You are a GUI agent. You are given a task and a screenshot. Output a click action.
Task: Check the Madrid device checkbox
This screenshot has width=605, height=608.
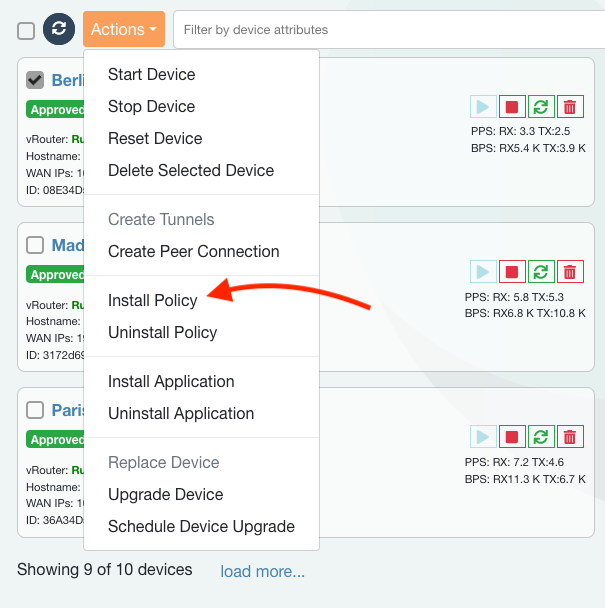pos(35,245)
